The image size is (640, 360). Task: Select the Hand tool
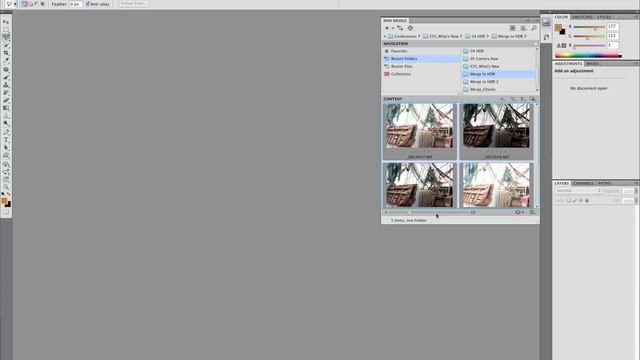click(x=6, y=180)
